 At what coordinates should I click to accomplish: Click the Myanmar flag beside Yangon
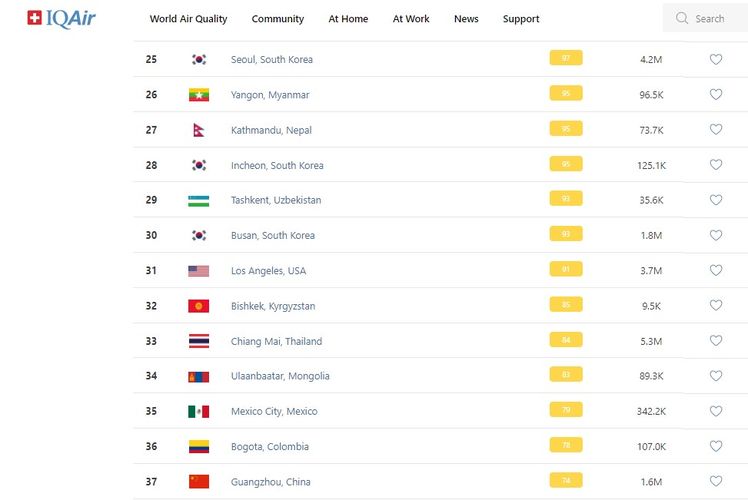[199, 95]
